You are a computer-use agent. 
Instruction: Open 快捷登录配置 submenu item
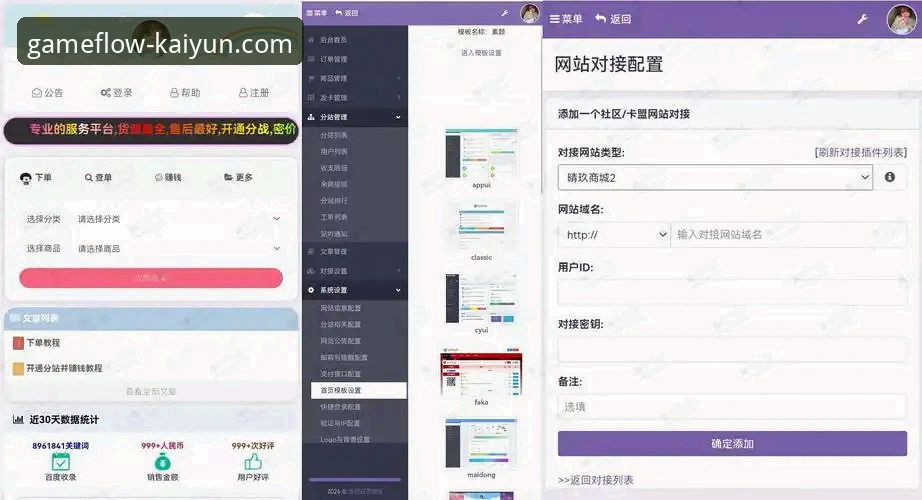(341, 407)
